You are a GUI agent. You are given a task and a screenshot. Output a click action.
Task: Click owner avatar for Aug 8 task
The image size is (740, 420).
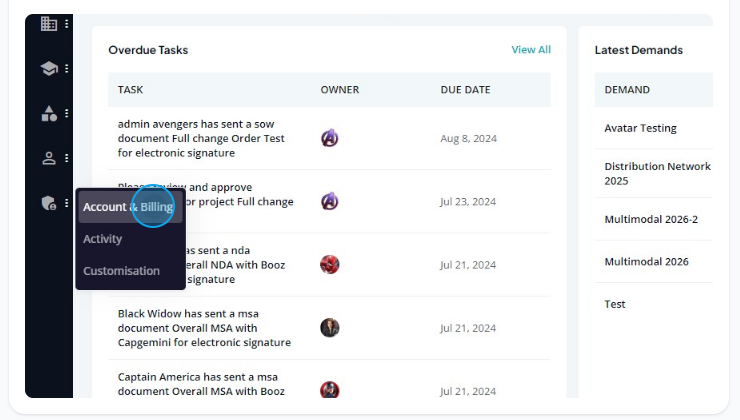329,138
